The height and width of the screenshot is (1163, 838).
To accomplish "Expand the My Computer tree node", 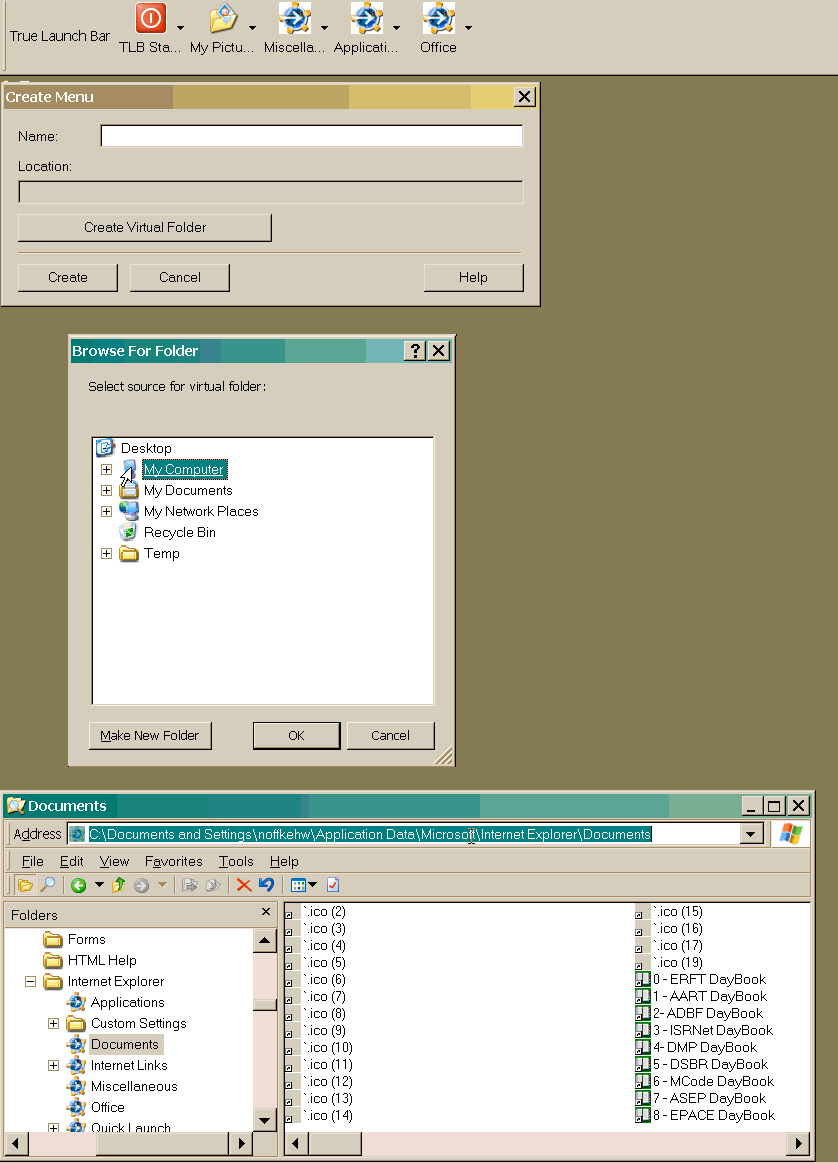I will point(107,469).
